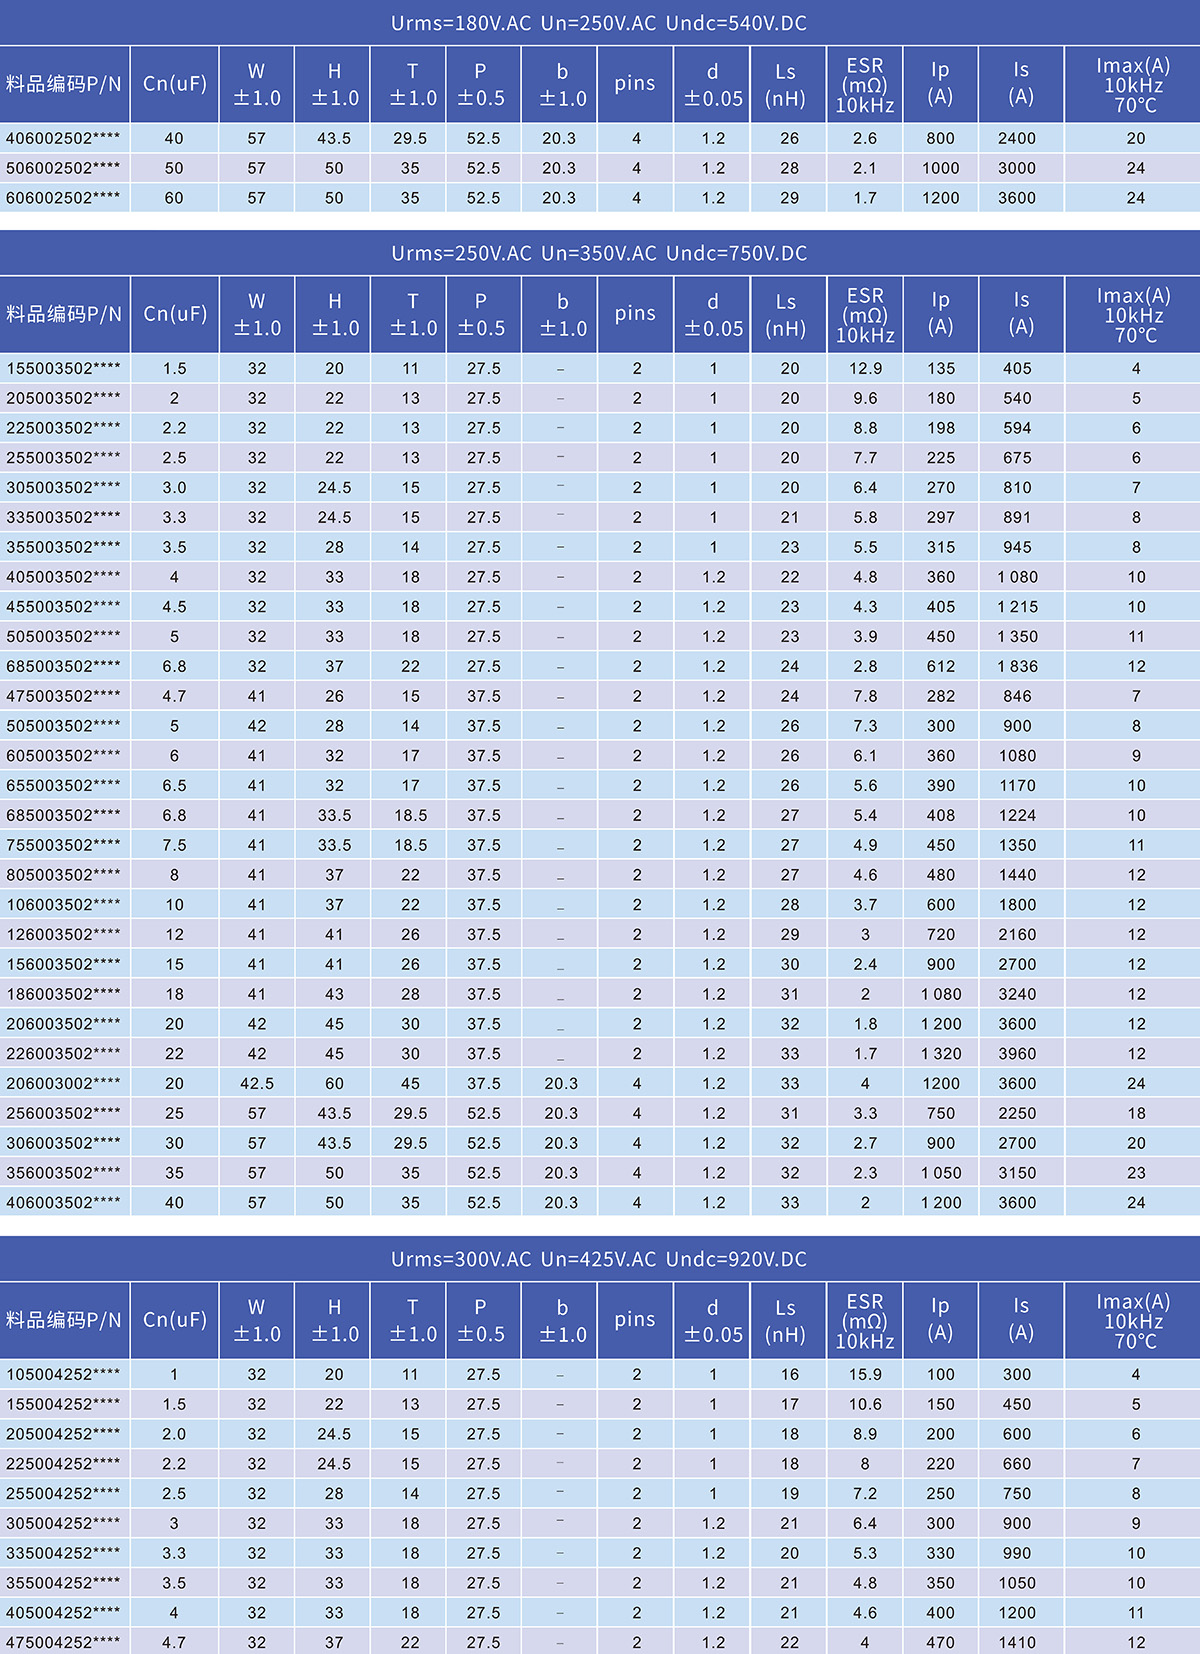Viewport: 1200px width, 1654px height.
Task: Select part number 605003502****
Action: 63,756
